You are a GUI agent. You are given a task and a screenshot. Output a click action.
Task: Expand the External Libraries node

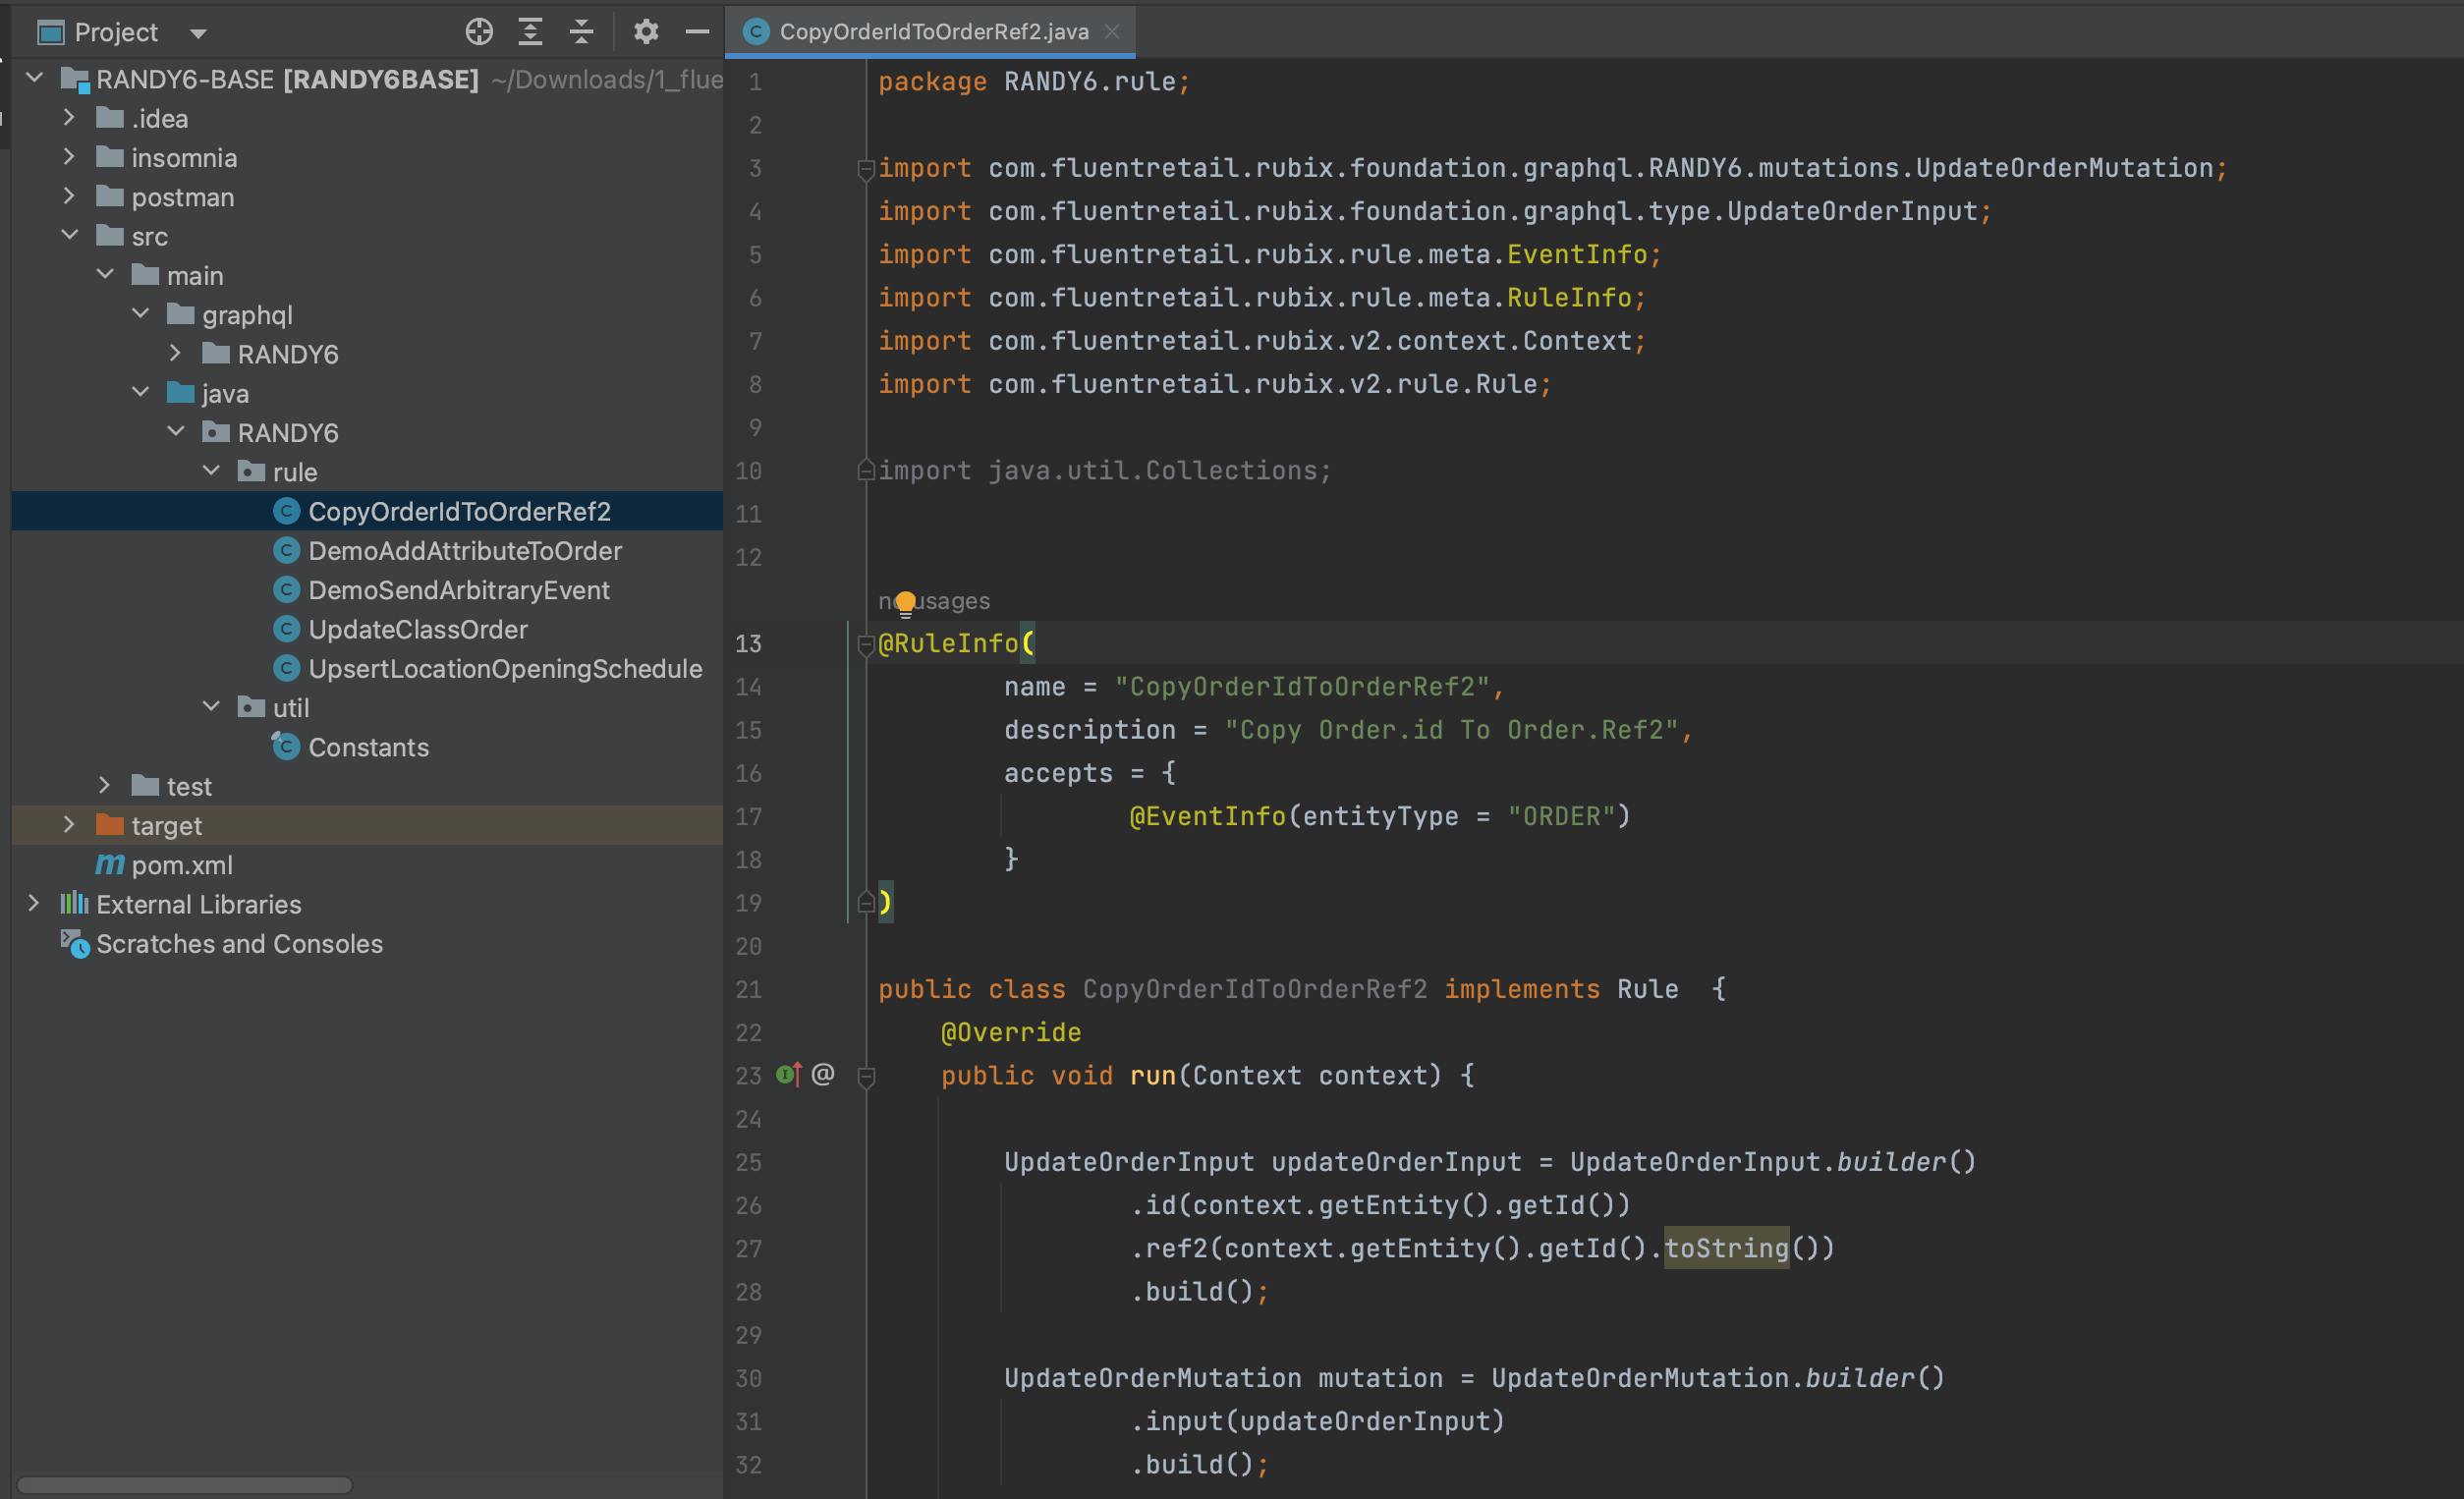34,904
